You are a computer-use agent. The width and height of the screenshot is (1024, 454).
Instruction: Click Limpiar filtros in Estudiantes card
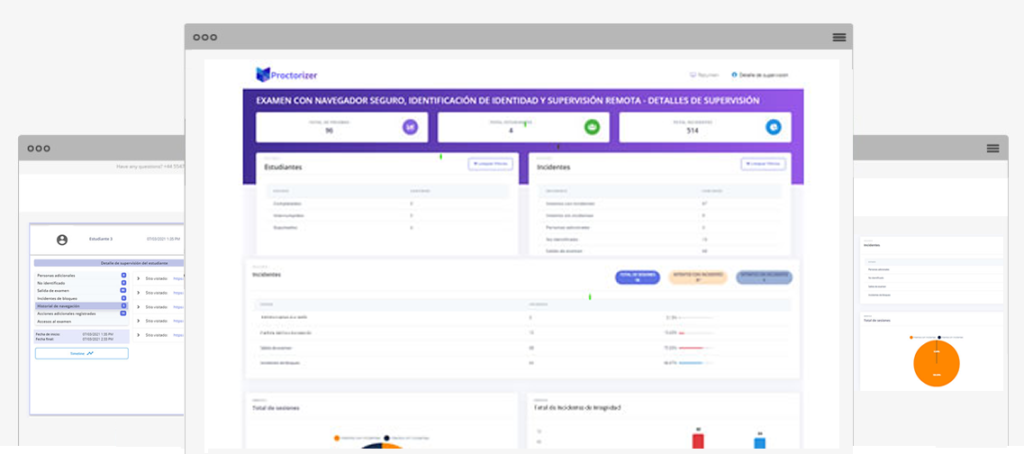click(x=490, y=164)
